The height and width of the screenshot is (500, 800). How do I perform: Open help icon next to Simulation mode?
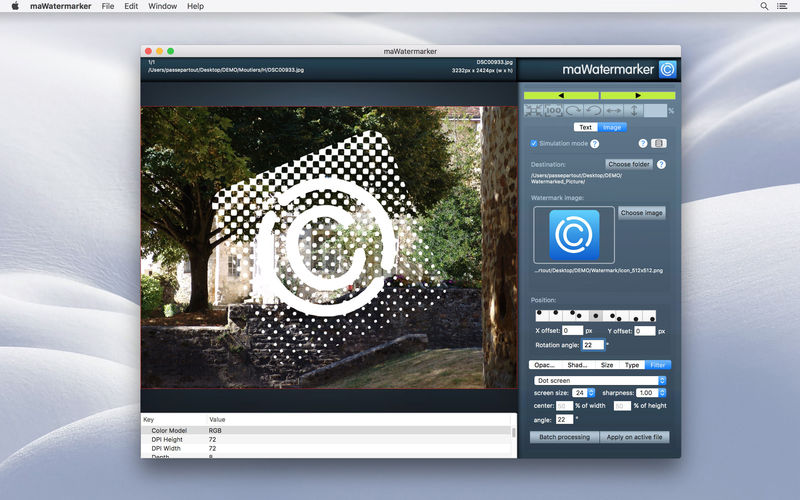point(595,144)
